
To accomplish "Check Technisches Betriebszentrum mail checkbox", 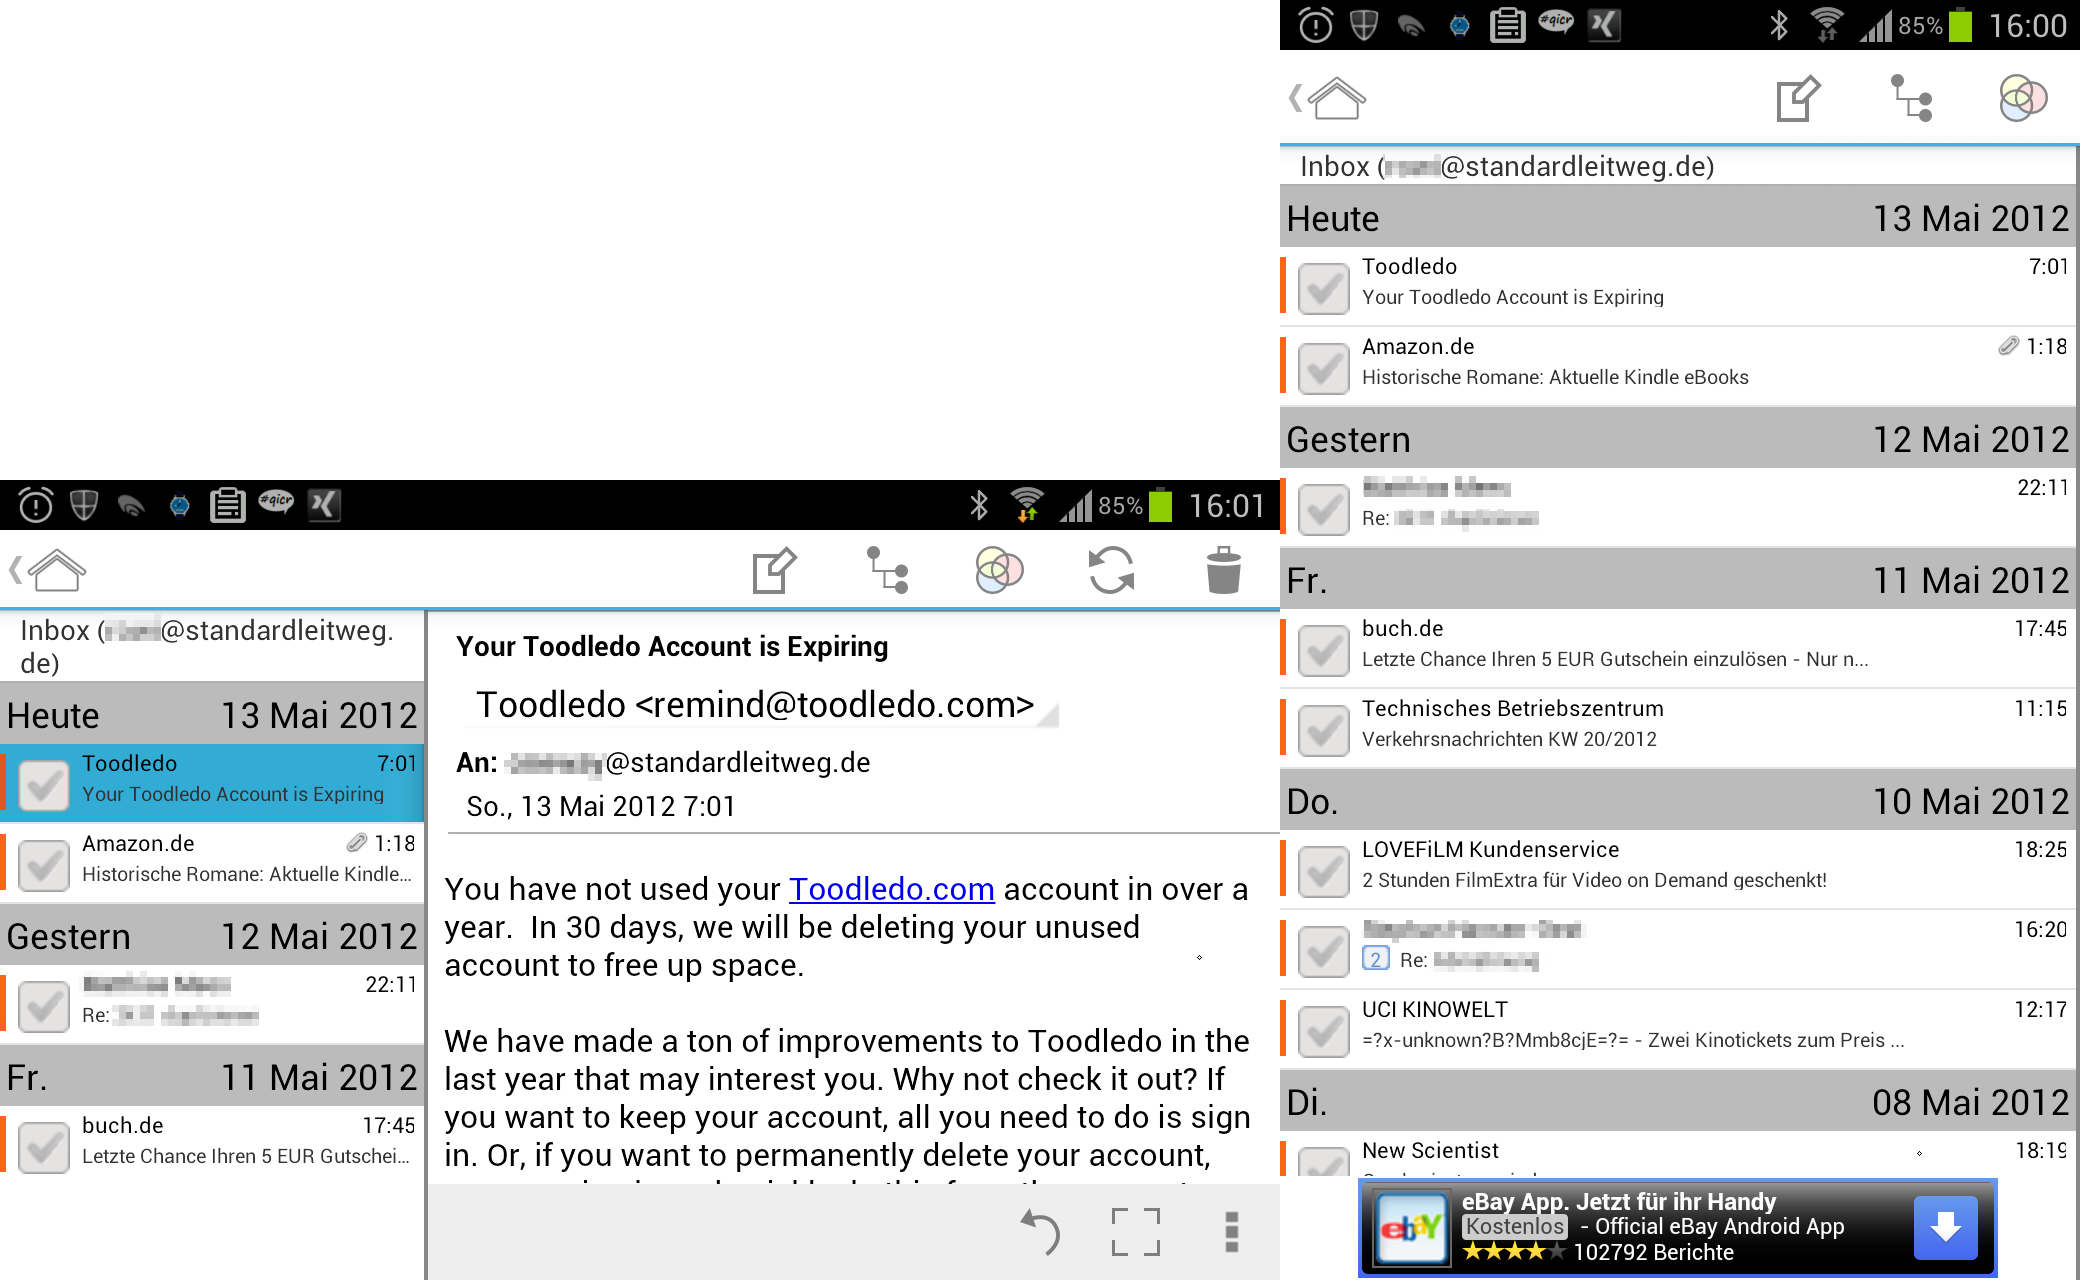I will [1324, 730].
